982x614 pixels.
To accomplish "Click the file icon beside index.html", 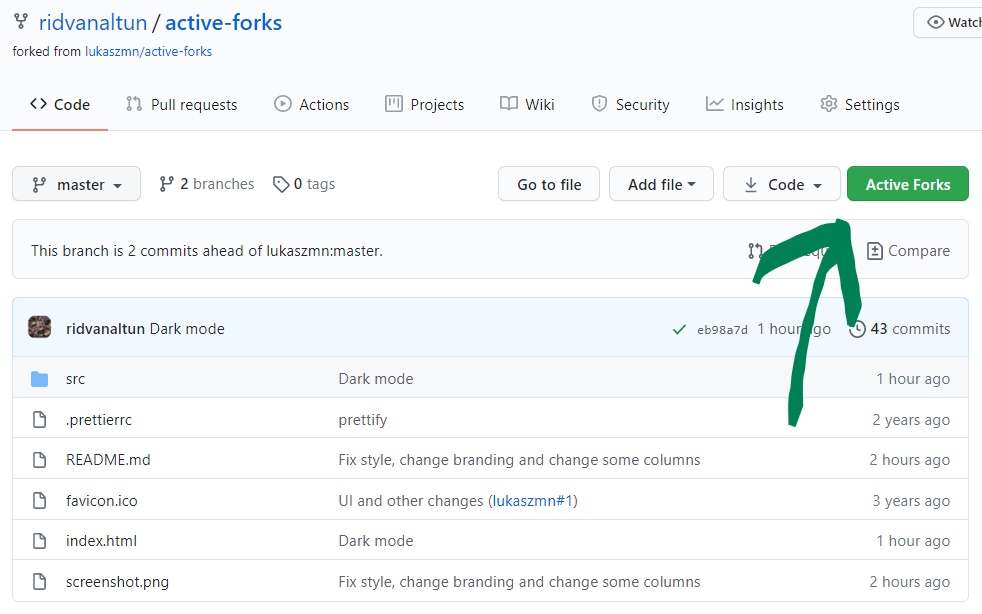I will [x=39, y=541].
